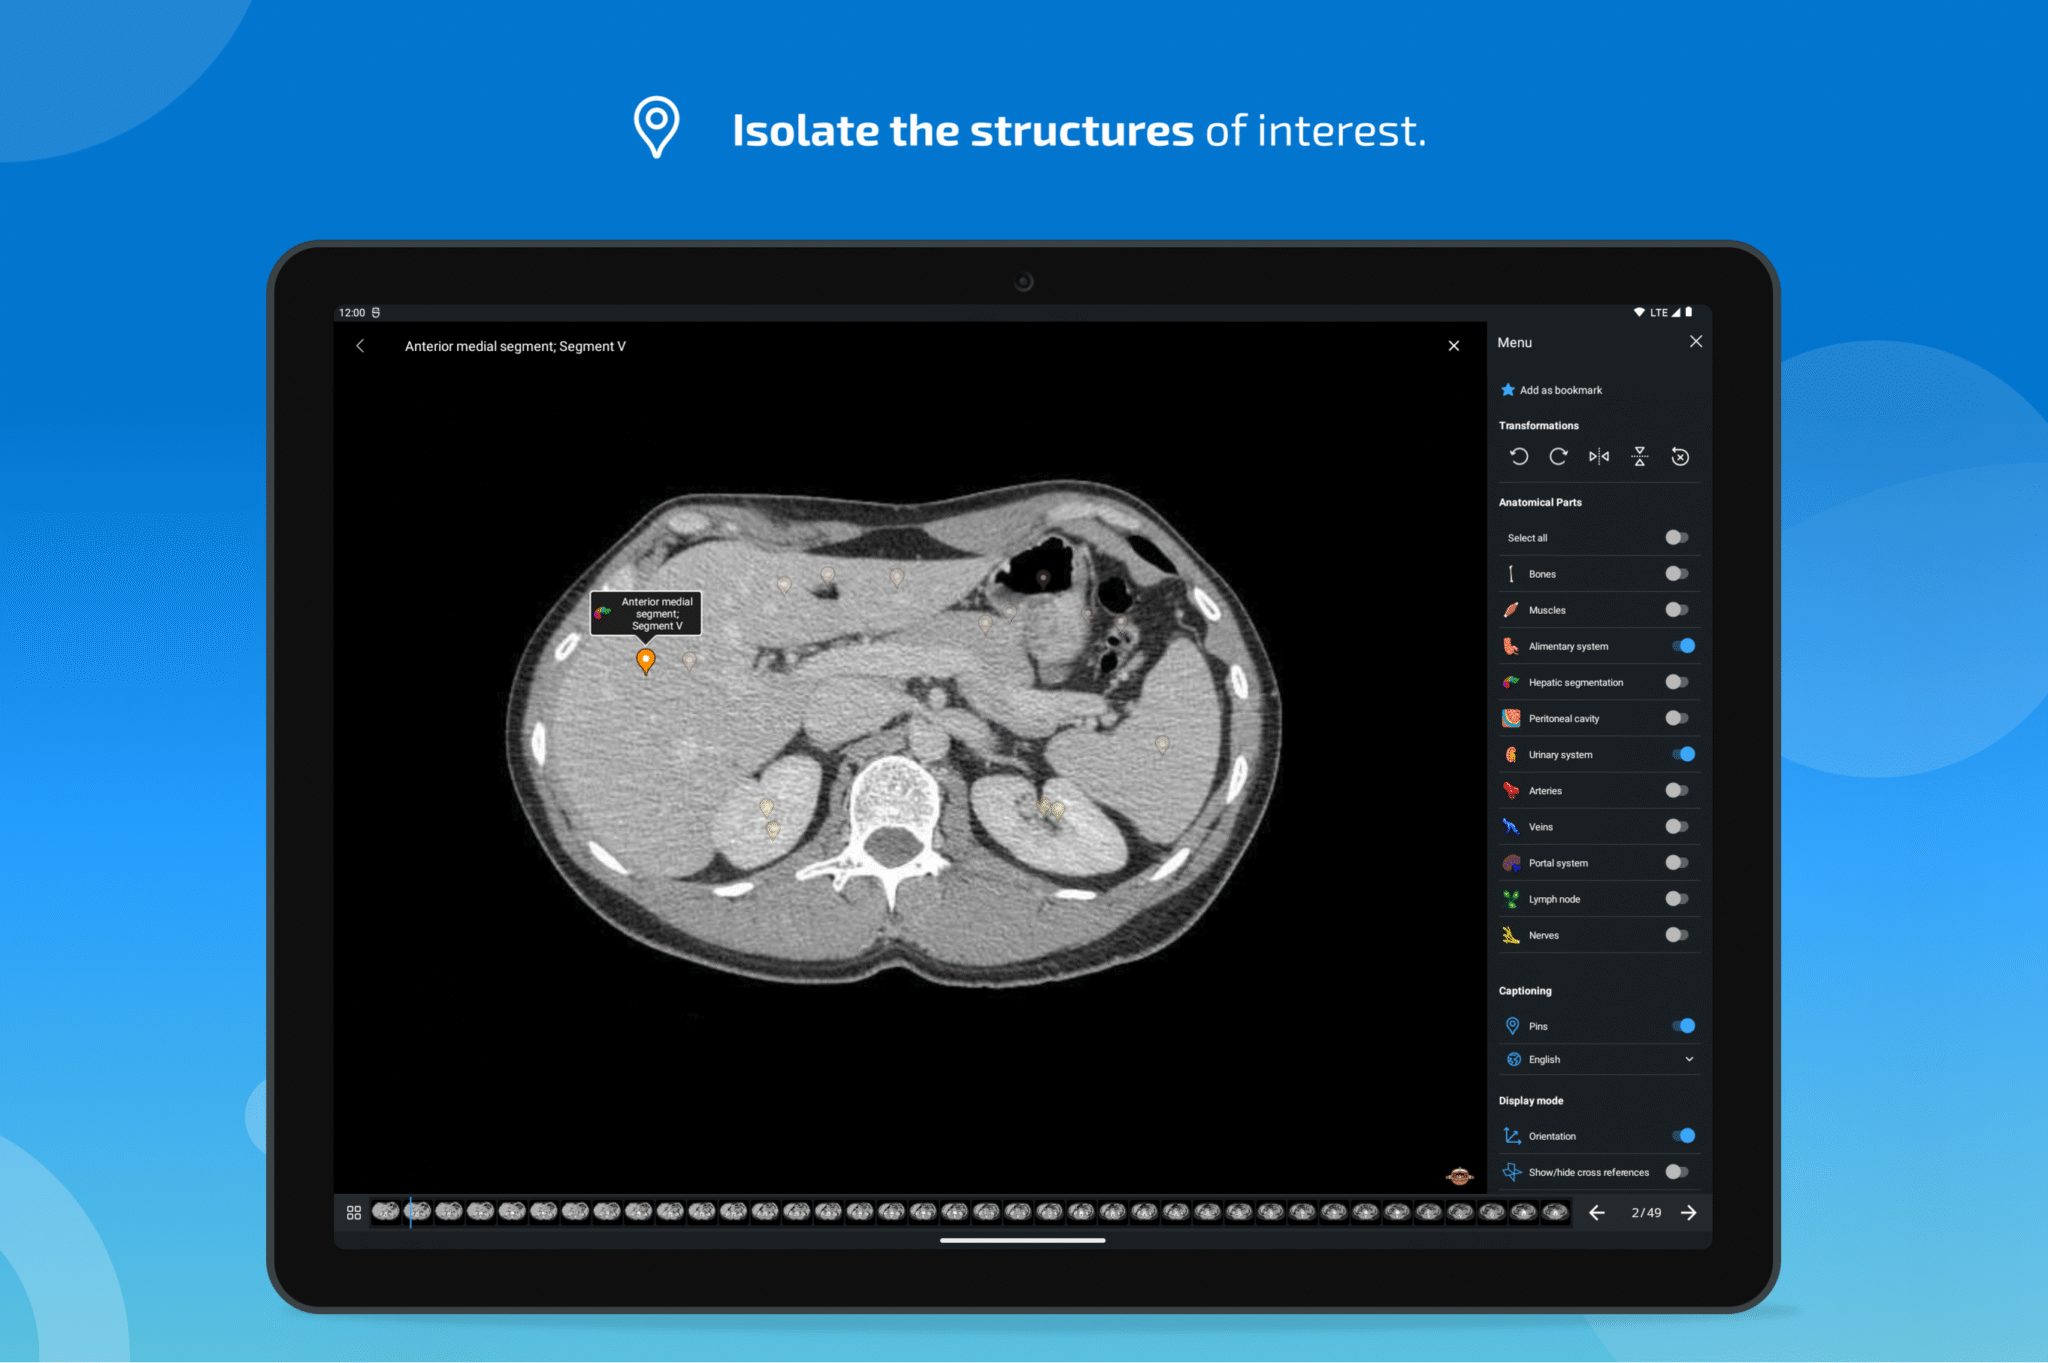Click the back arrow in the viewer header

click(361, 345)
